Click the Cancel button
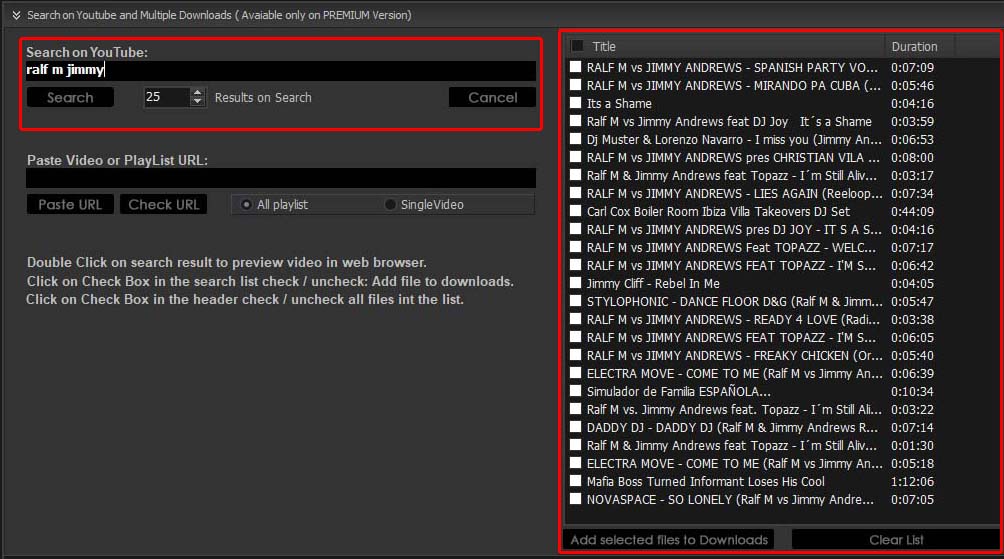The image size is (1004, 559). click(492, 97)
